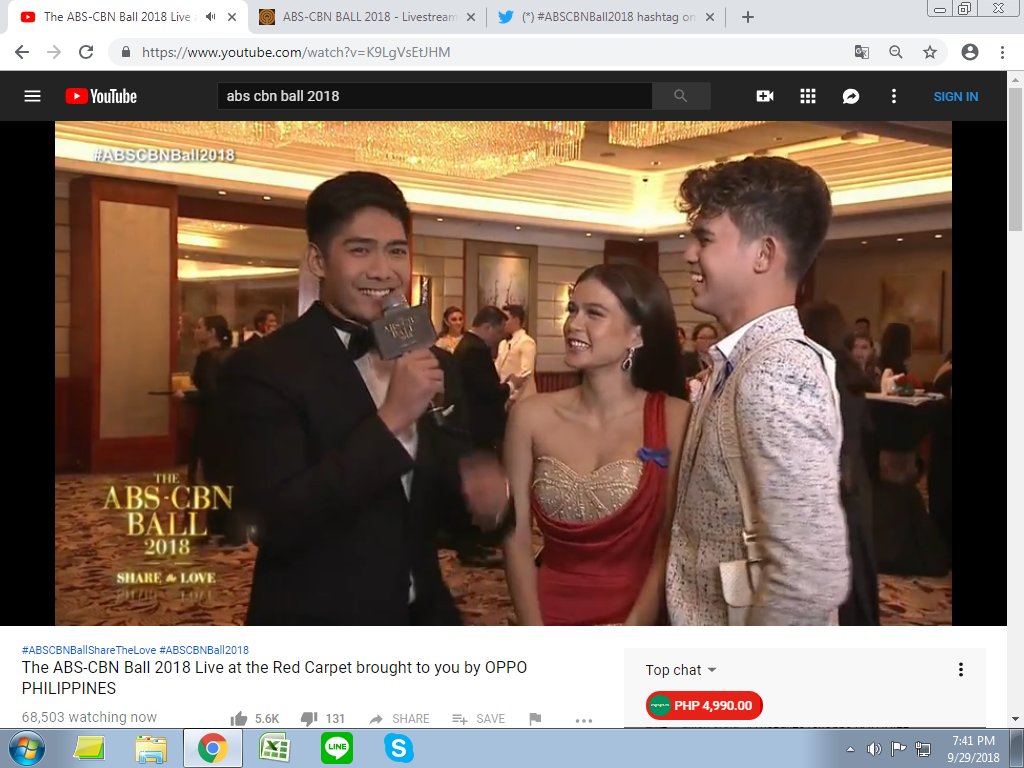Click the YouTube search magnifier button

[x=680, y=96]
